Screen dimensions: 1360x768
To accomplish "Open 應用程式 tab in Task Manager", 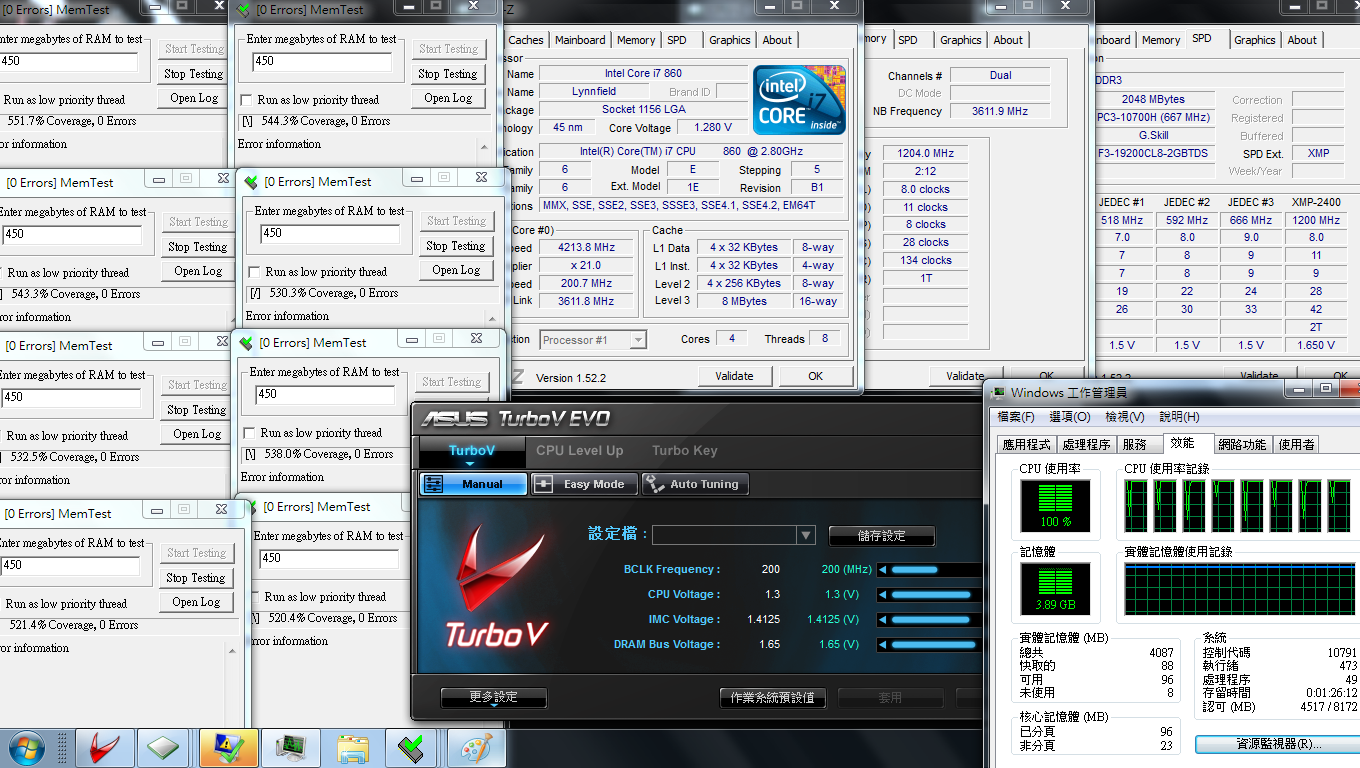I will click(1027, 445).
